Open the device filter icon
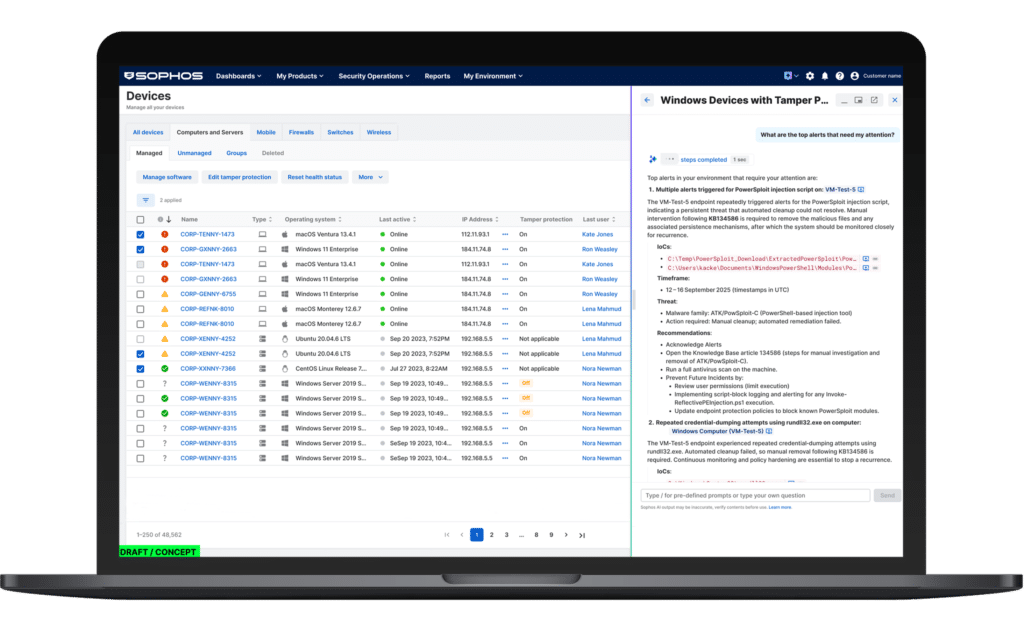This screenshot has width=1024, height=630. [x=146, y=200]
